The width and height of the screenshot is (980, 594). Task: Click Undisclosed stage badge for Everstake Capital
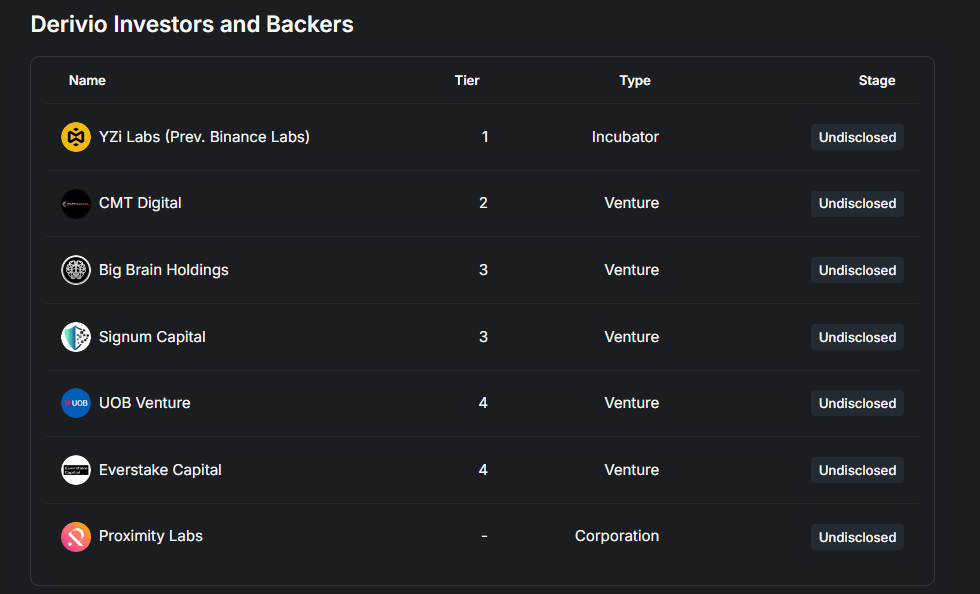857,470
